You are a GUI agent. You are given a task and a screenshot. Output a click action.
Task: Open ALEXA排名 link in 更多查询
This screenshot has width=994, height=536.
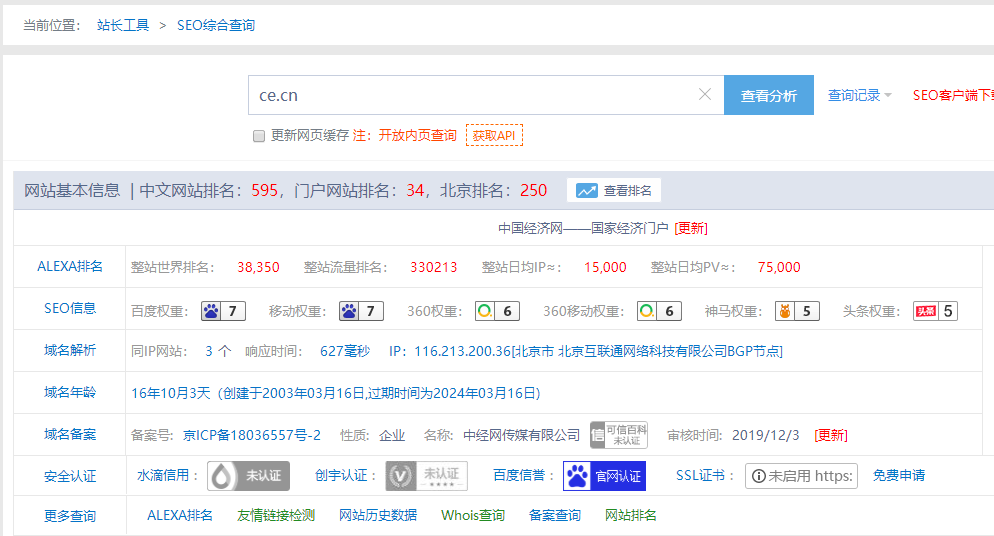tap(180, 515)
